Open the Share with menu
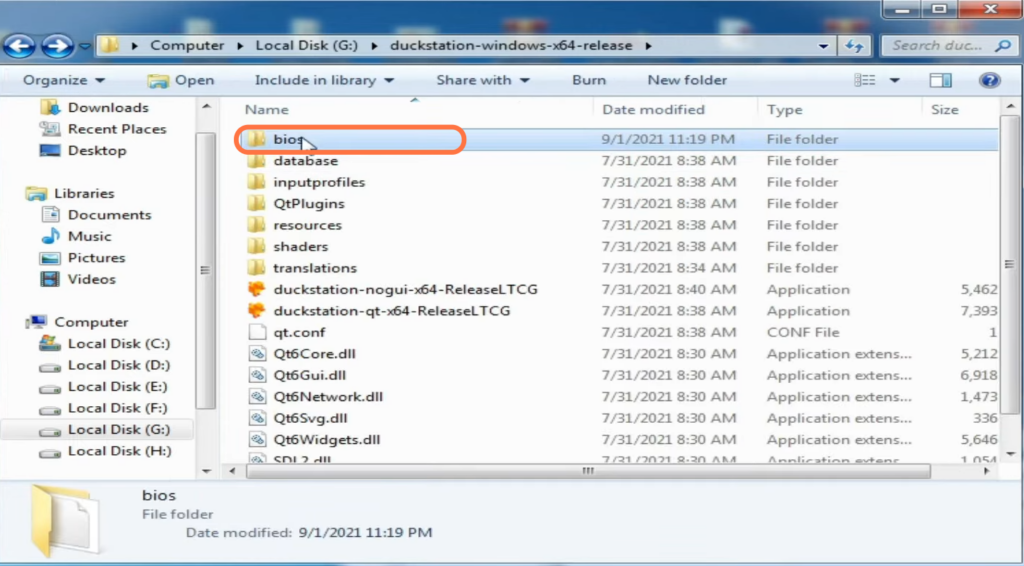The height and width of the screenshot is (566, 1024). (x=483, y=80)
